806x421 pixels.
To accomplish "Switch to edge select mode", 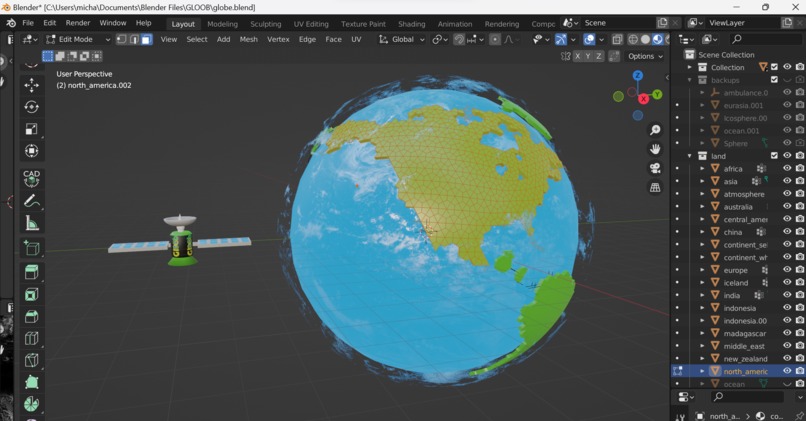I will [134, 40].
